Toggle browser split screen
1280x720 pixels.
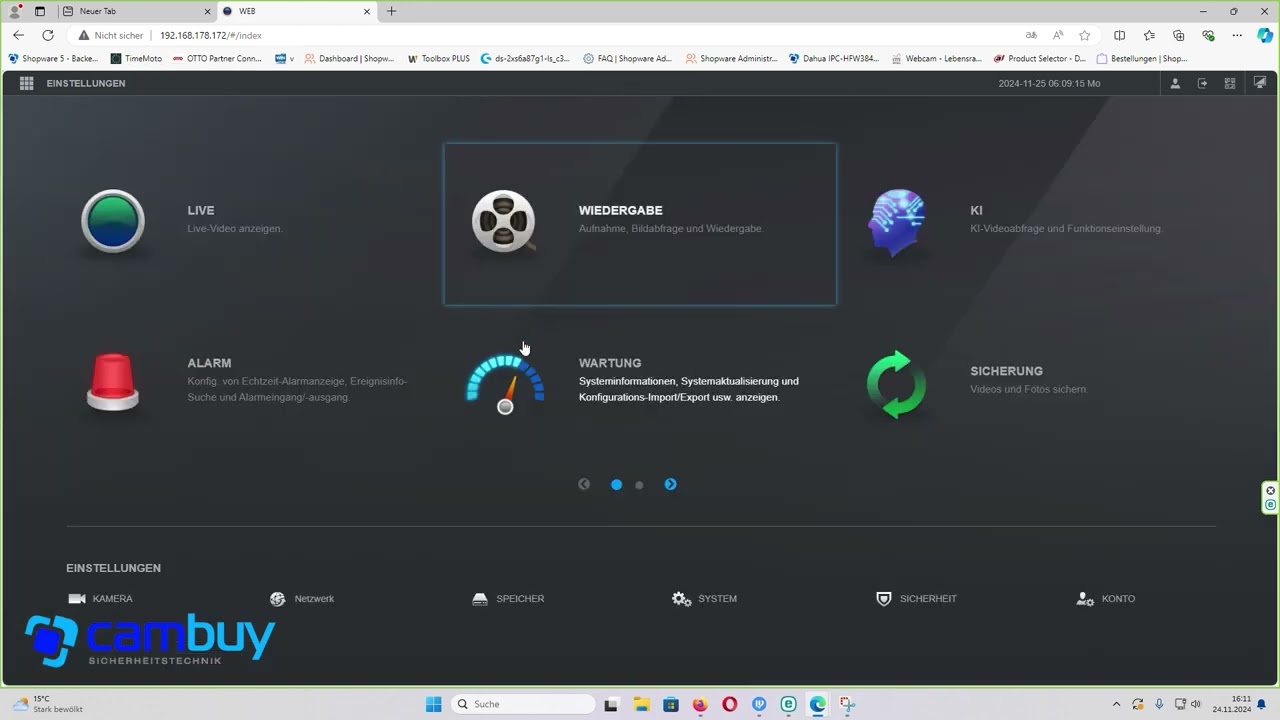[x=1120, y=35]
